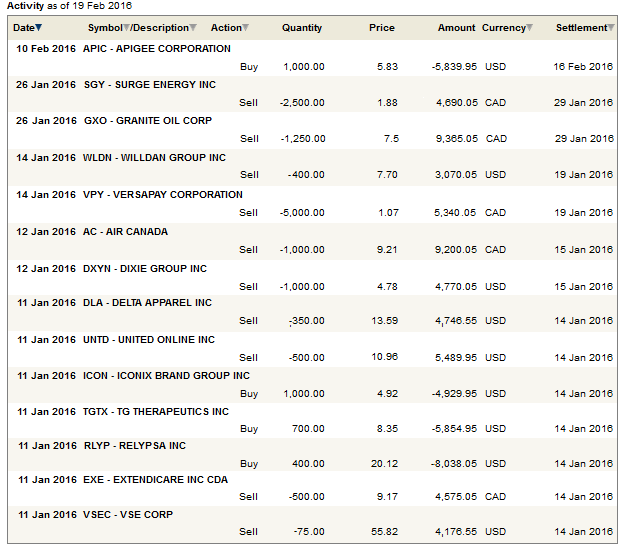Screen dimensions: 630x555
Task: Open the ICON - Iconix Brand Group entry
Action: 166,376
